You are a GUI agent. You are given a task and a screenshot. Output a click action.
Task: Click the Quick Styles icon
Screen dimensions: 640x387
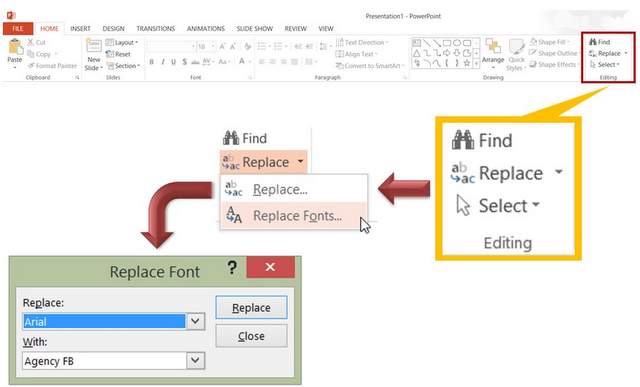point(516,47)
